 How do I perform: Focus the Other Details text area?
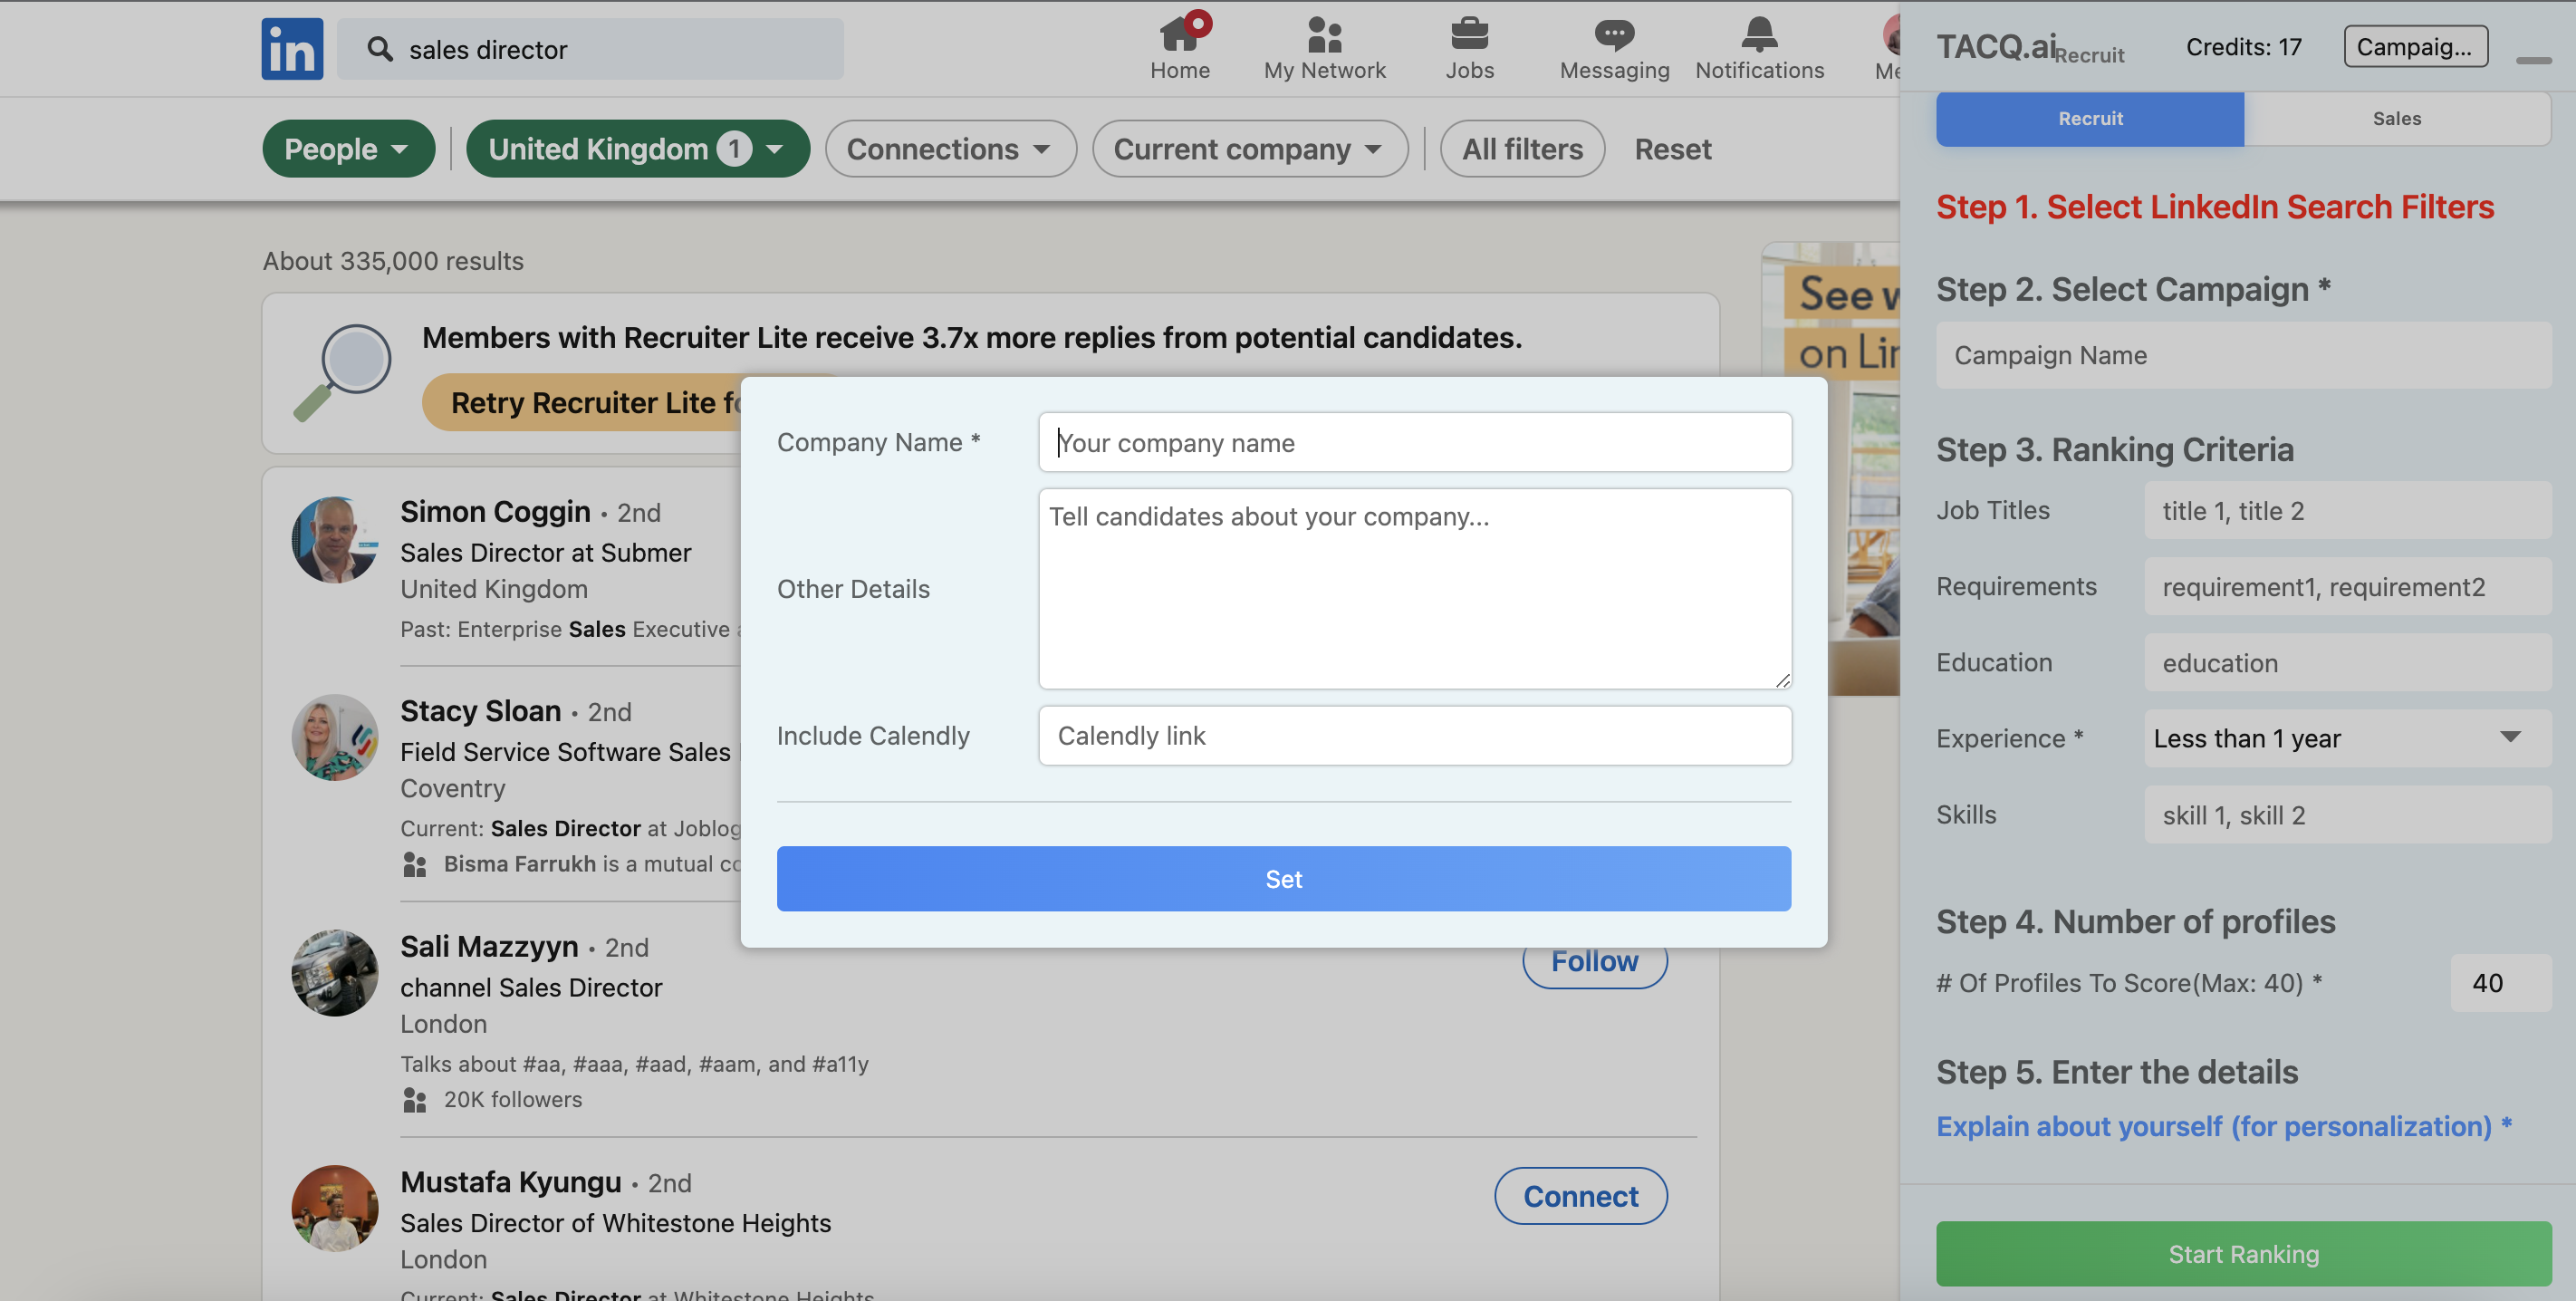[x=1414, y=588]
